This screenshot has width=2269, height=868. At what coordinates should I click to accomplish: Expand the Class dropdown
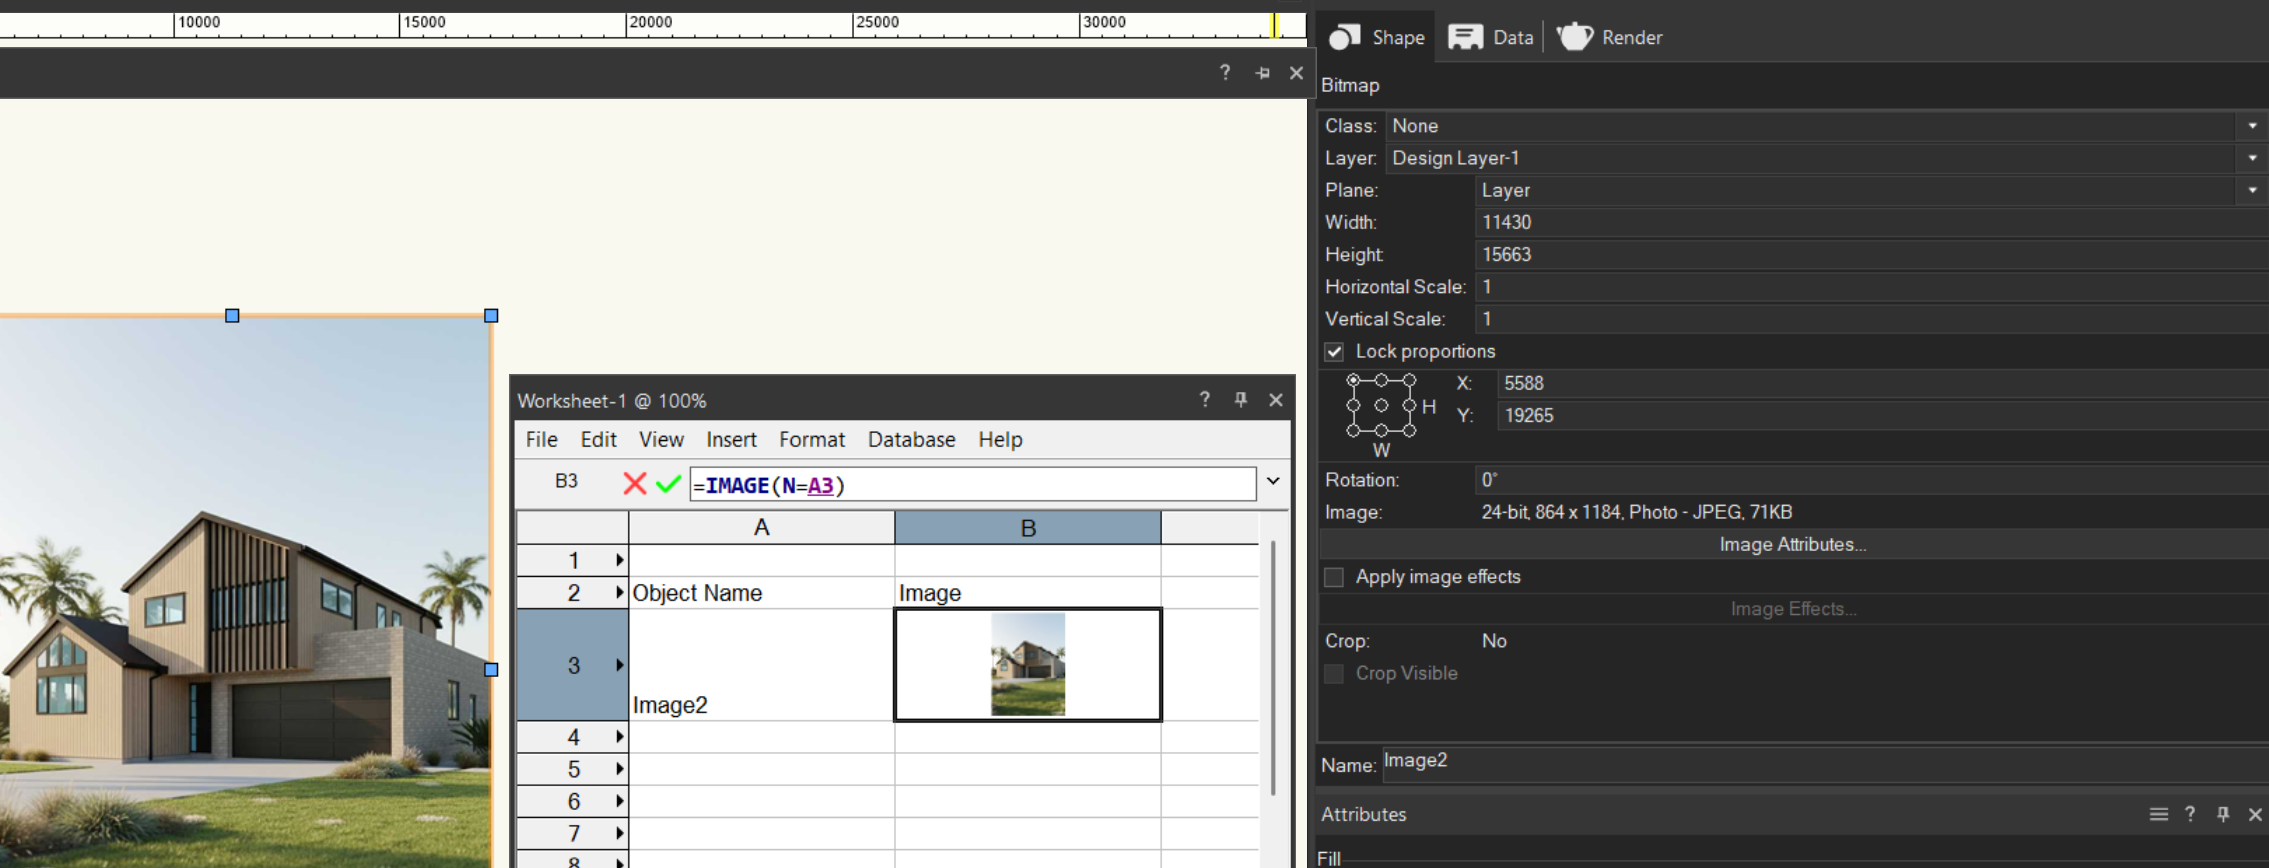coord(2252,126)
